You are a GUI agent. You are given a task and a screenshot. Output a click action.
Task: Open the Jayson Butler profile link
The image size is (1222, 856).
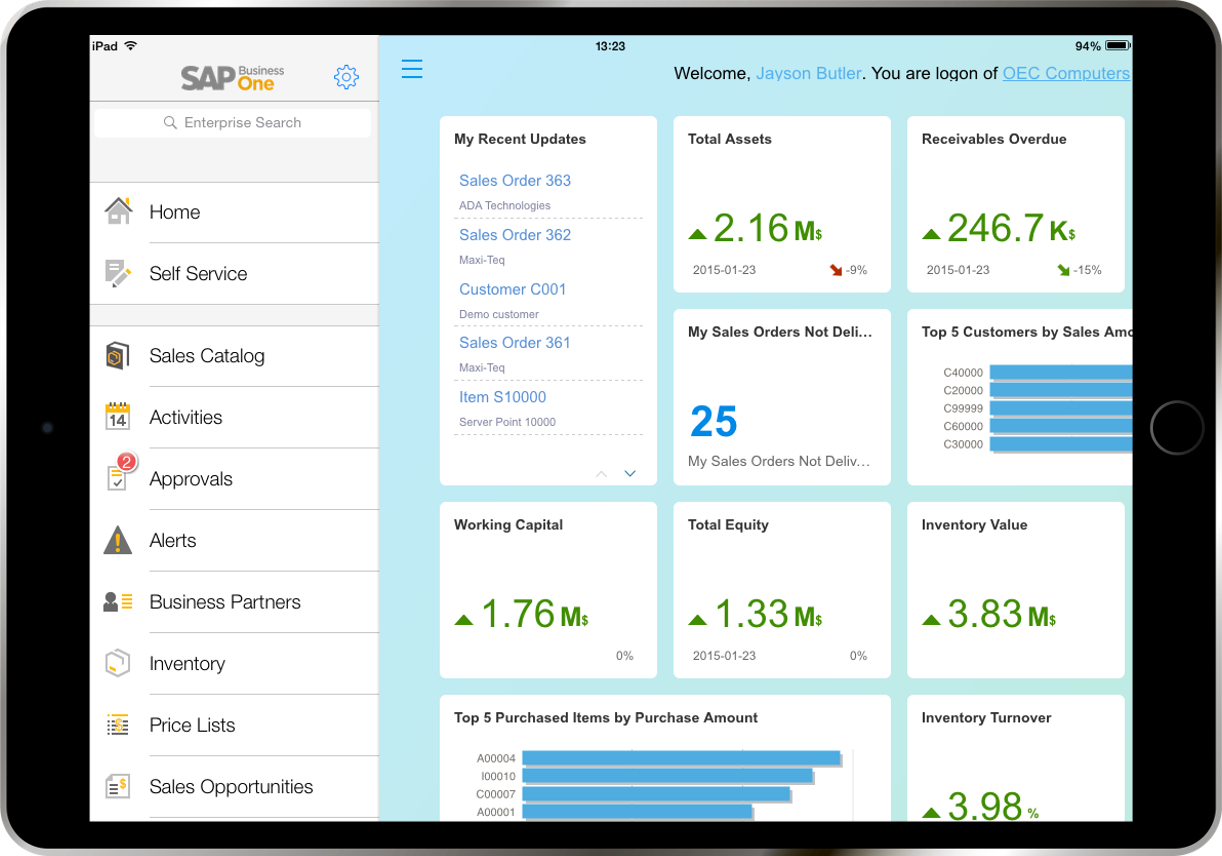(808, 73)
